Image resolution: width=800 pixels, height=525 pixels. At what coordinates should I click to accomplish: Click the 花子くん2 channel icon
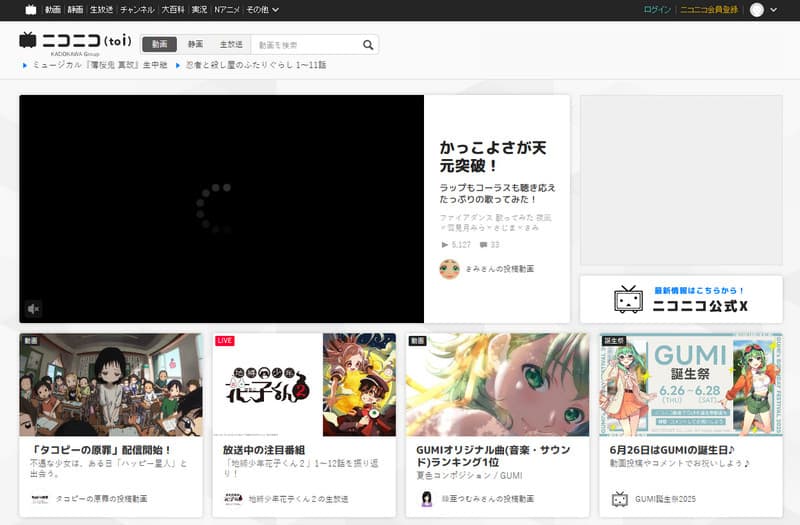[233, 498]
